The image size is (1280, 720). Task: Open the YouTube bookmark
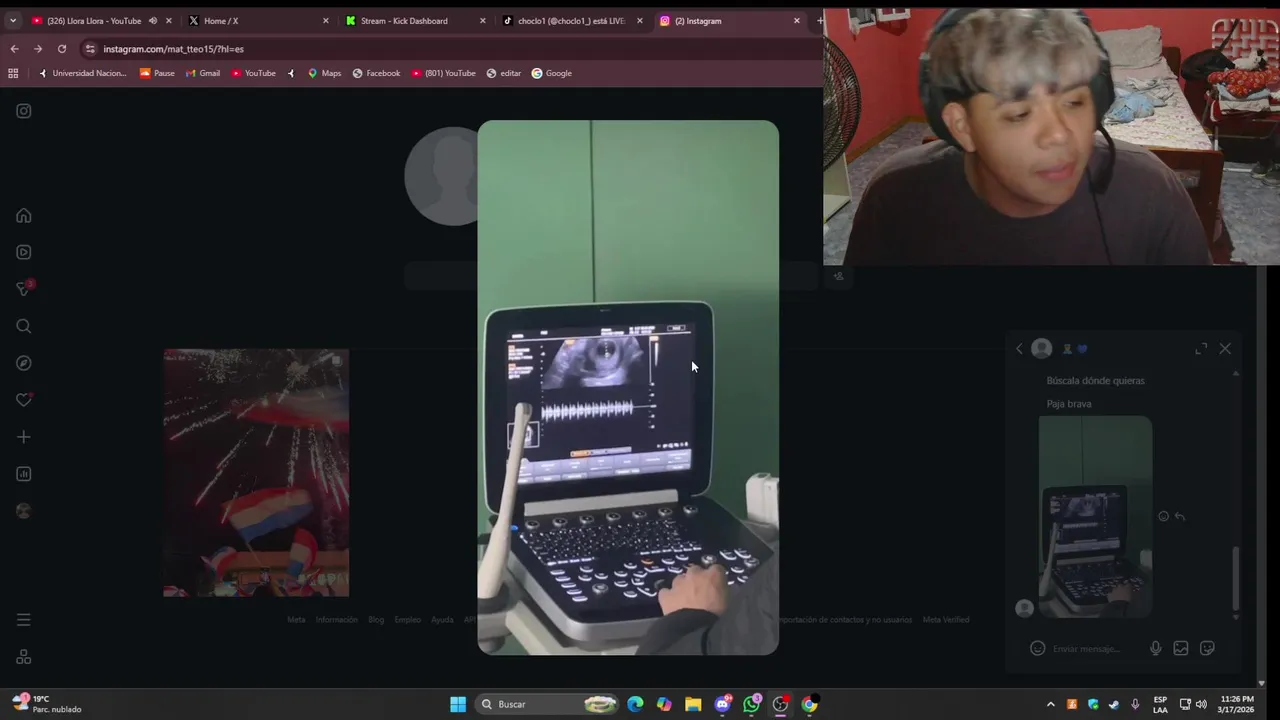click(x=253, y=73)
